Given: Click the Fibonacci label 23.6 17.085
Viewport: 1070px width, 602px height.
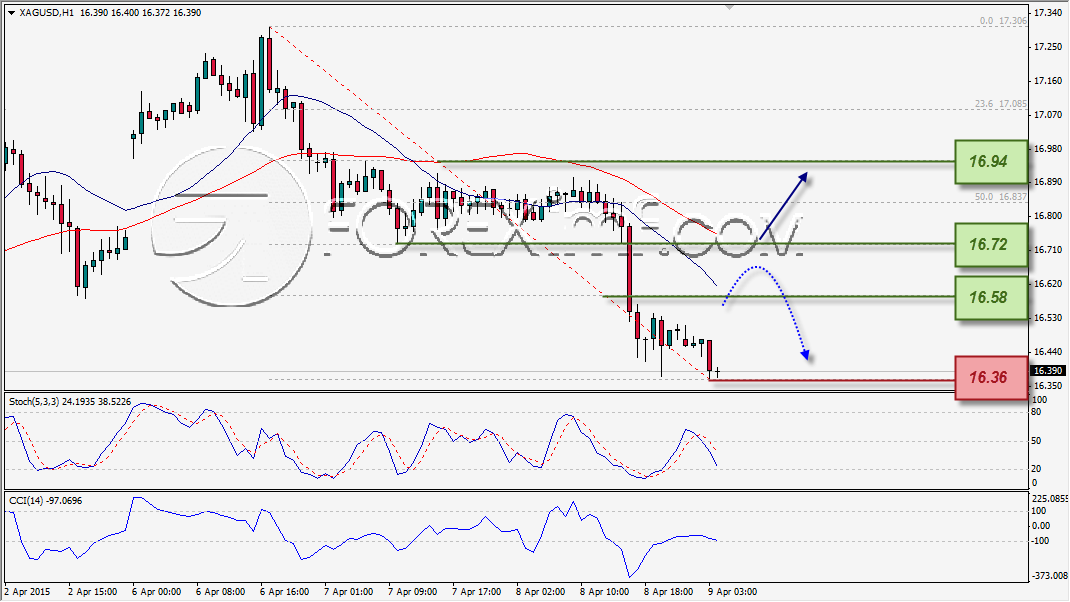Looking at the screenshot, I should [x=1000, y=104].
